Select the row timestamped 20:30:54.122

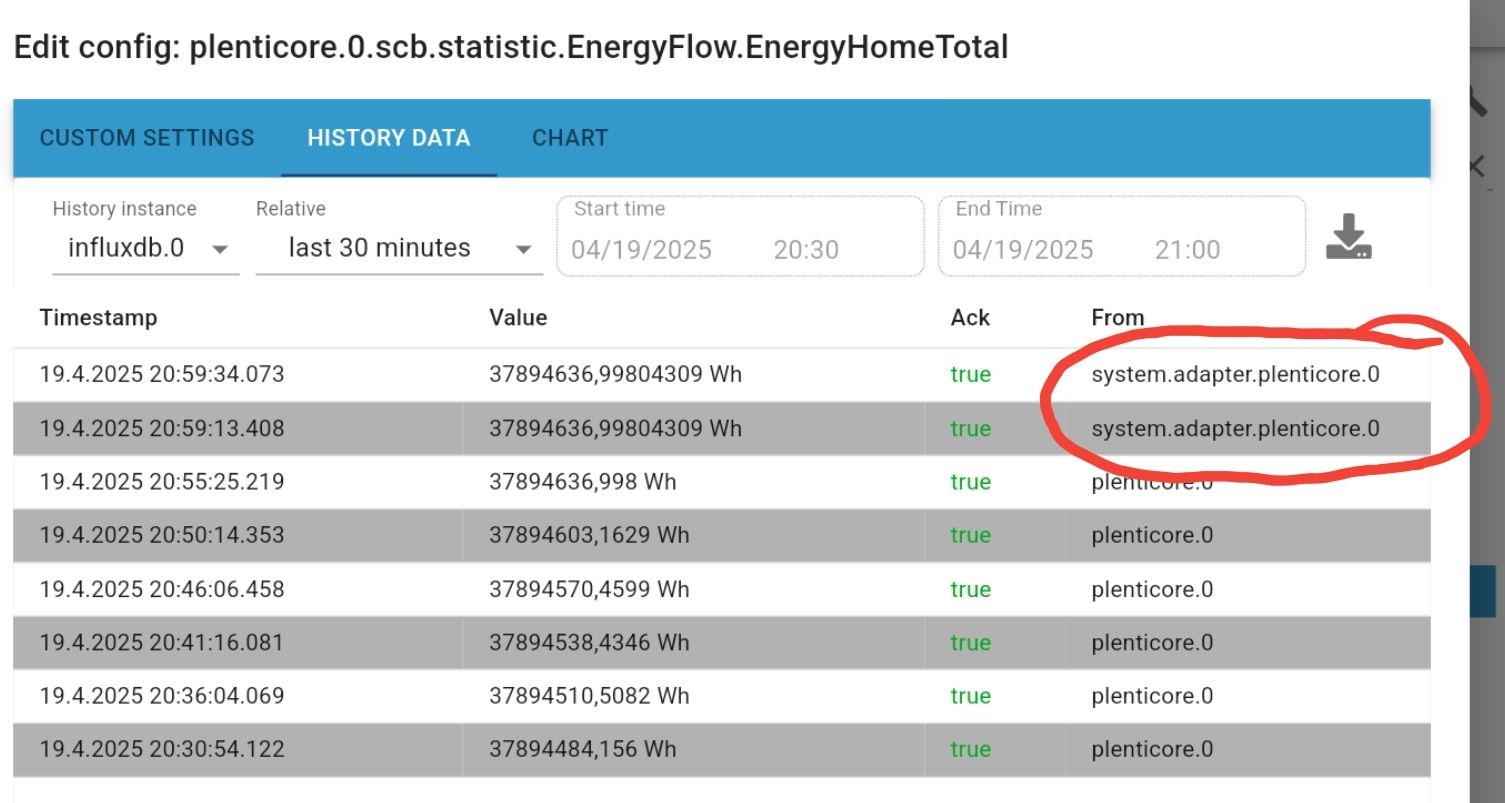[x=162, y=749]
